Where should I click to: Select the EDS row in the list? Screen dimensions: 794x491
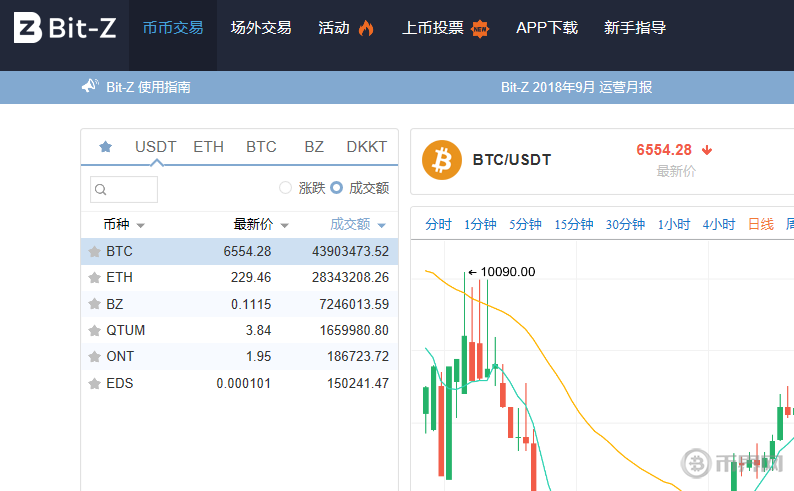click(x=240, y=383)
